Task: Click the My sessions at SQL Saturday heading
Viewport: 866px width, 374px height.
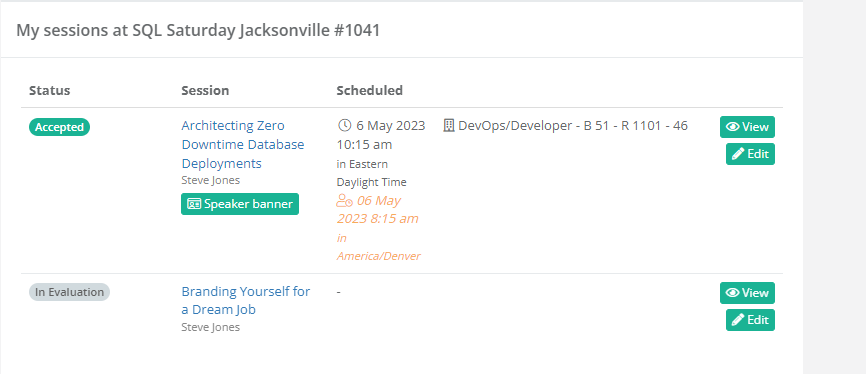Action: click(198, 30)
